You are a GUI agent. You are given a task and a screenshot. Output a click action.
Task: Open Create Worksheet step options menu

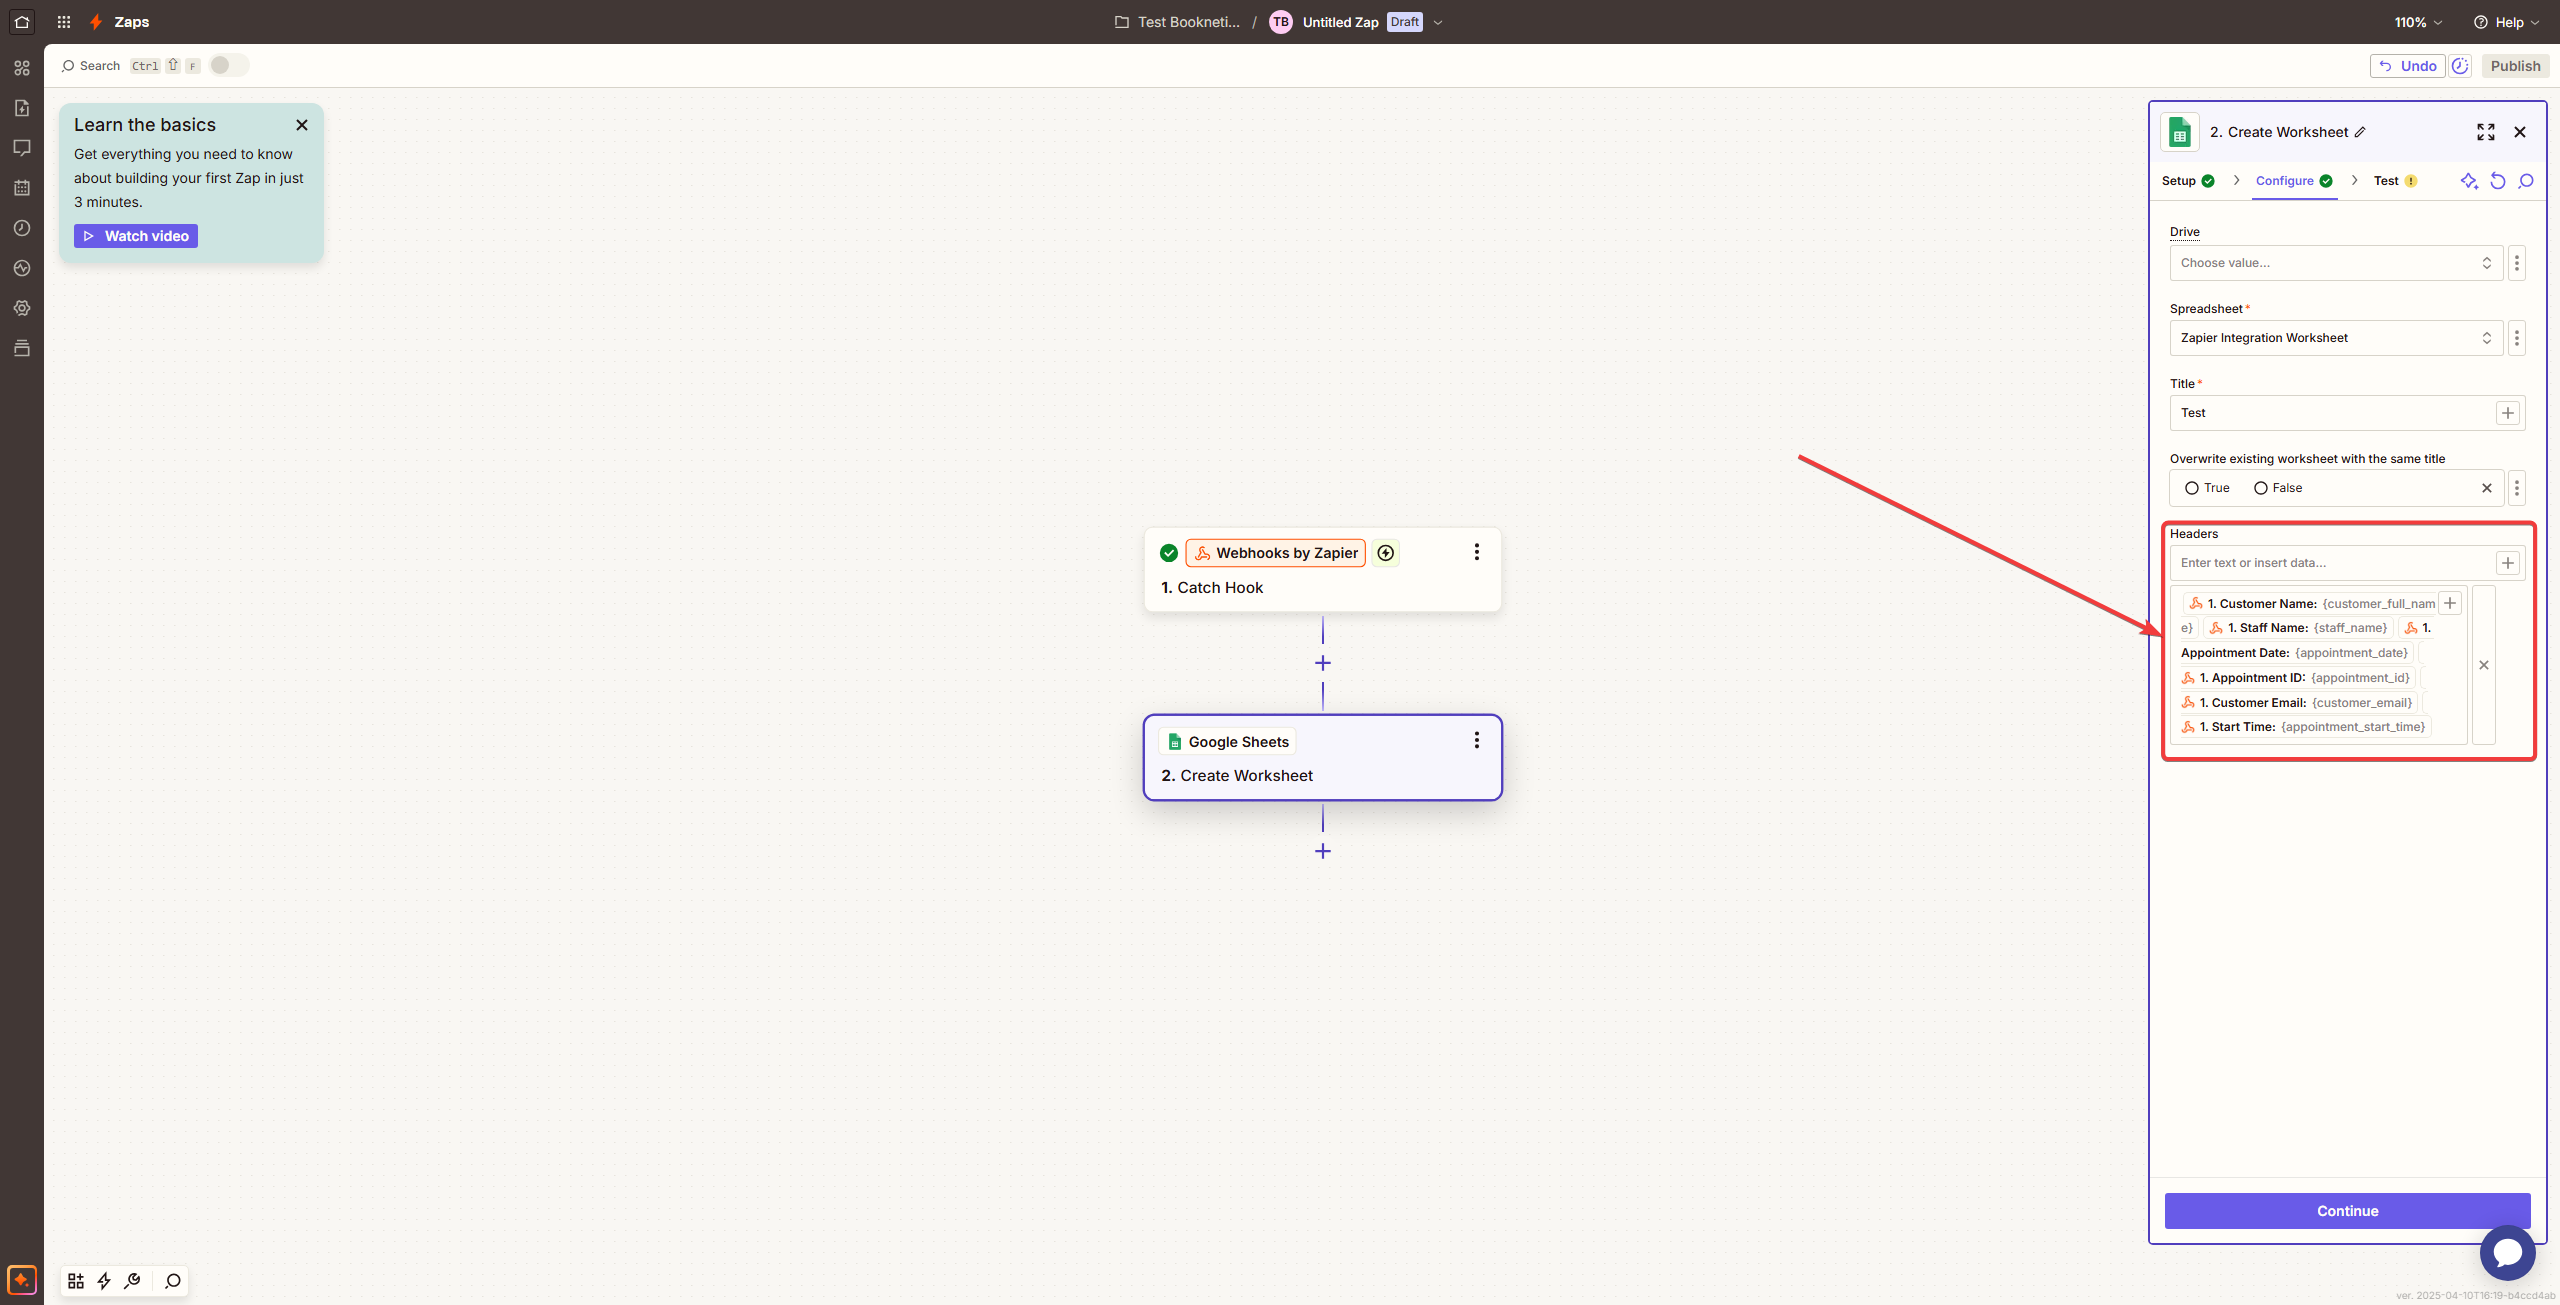(1477, 740)
